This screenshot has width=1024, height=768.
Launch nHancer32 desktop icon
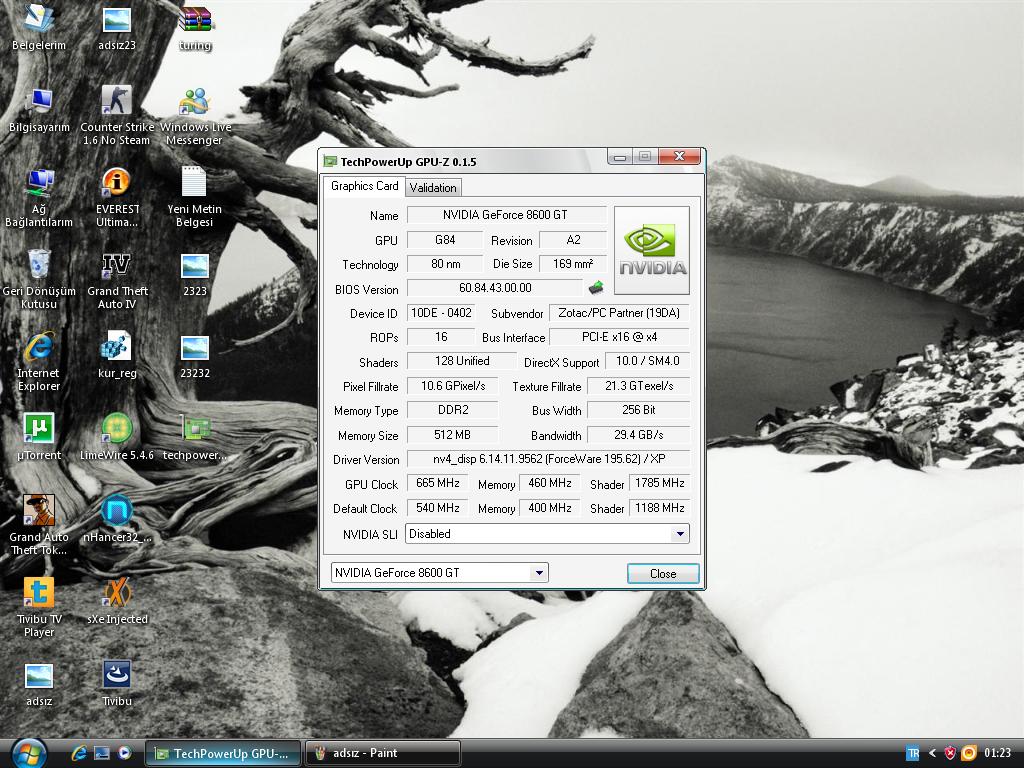[117, 520]
